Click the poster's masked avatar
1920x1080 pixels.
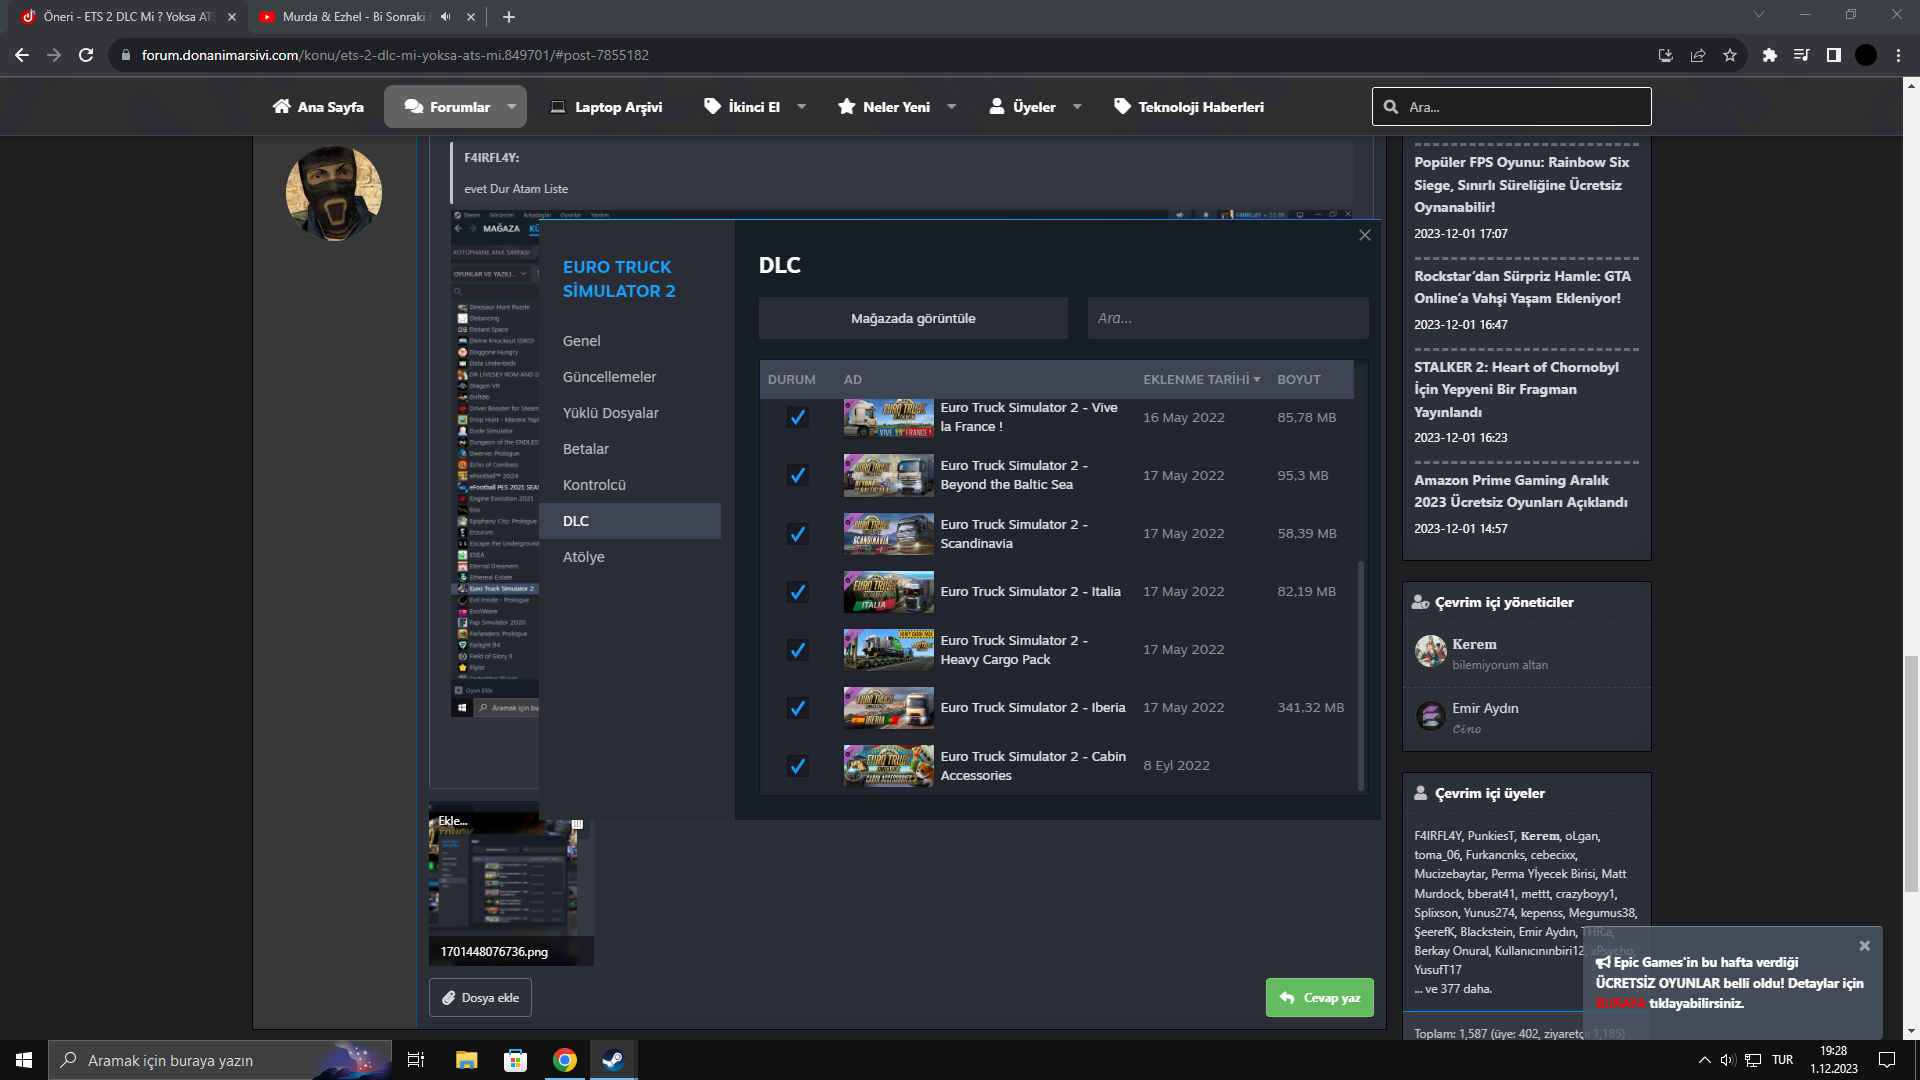point(334,193)
